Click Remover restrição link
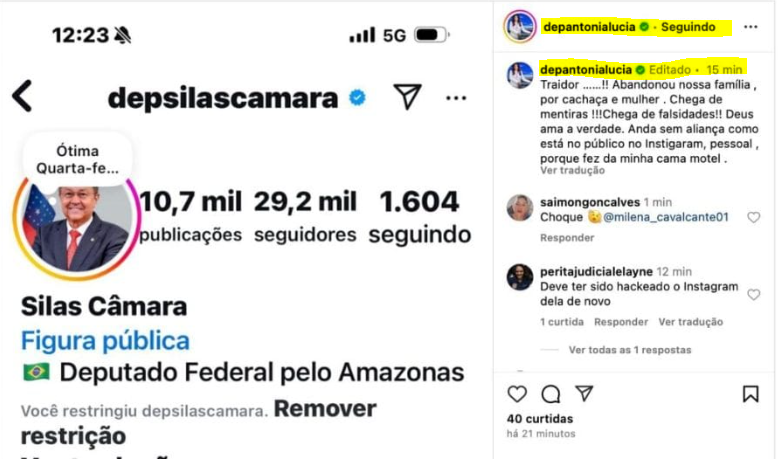Screen dimensions: 778x462 (198, 422)
